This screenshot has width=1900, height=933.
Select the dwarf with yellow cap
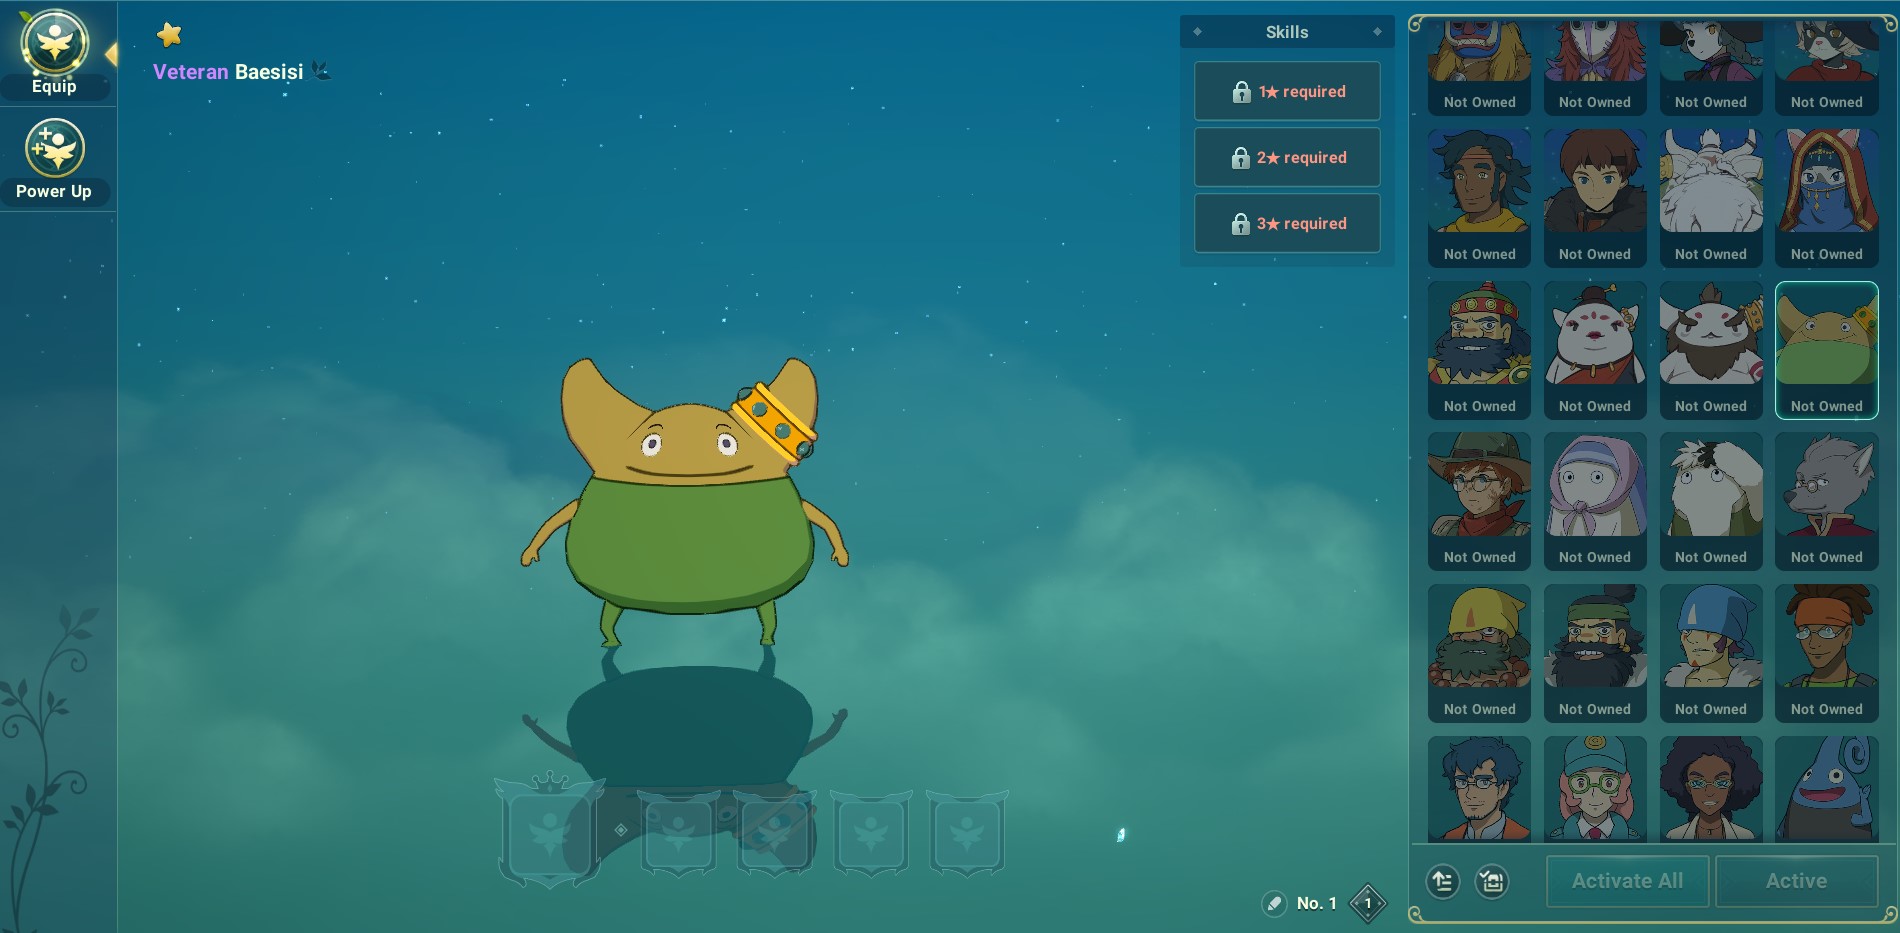(x=1479, y=652)
